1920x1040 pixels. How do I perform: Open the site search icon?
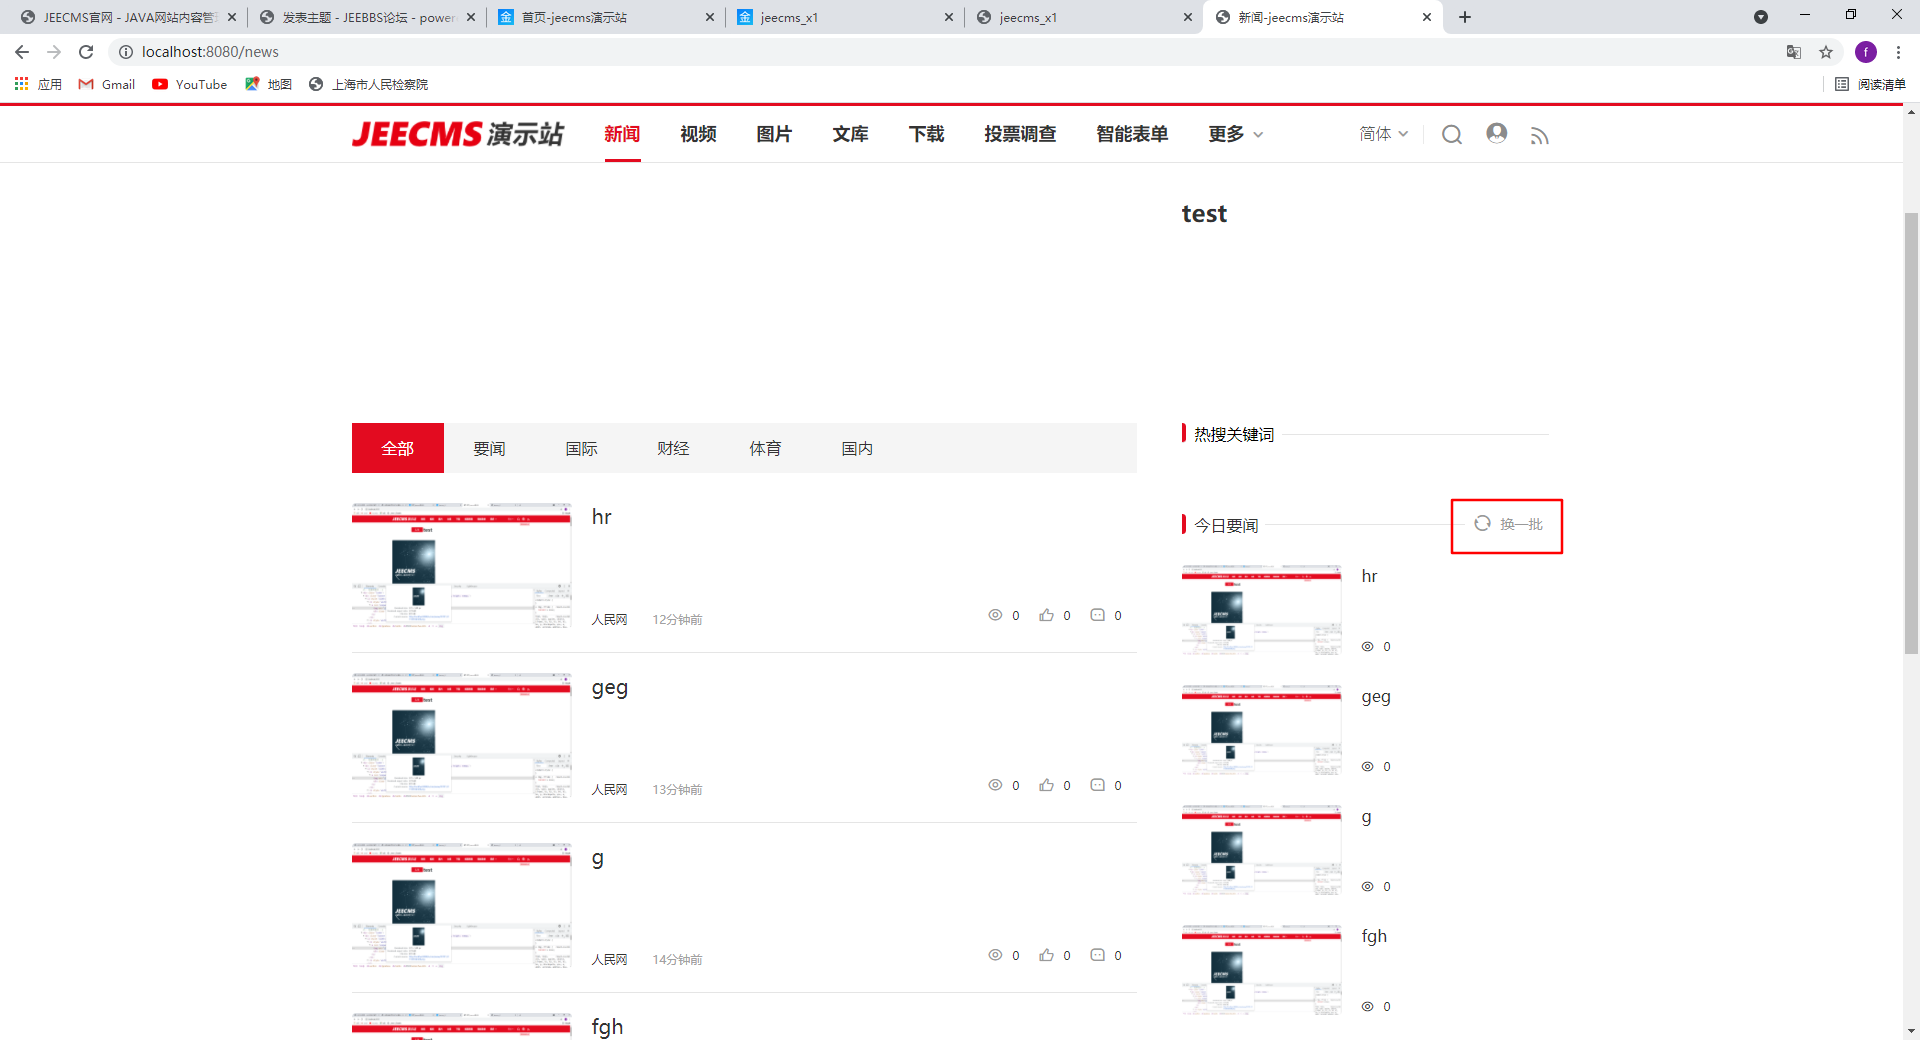[x=1452, y=134]
